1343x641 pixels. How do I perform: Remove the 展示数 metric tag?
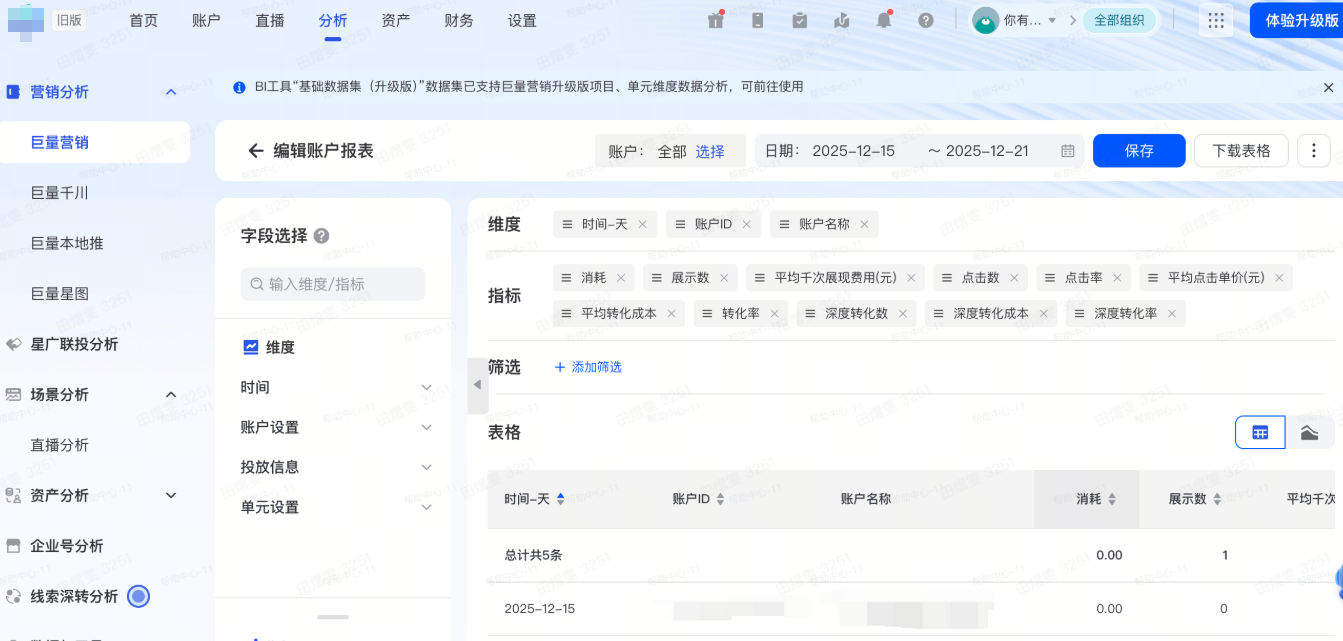tap(724, 278)
